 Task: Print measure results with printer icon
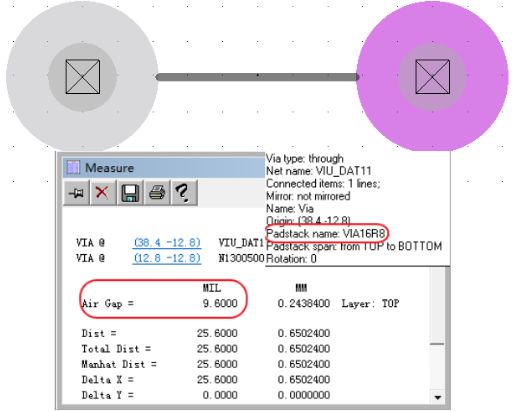pos(157,192)
